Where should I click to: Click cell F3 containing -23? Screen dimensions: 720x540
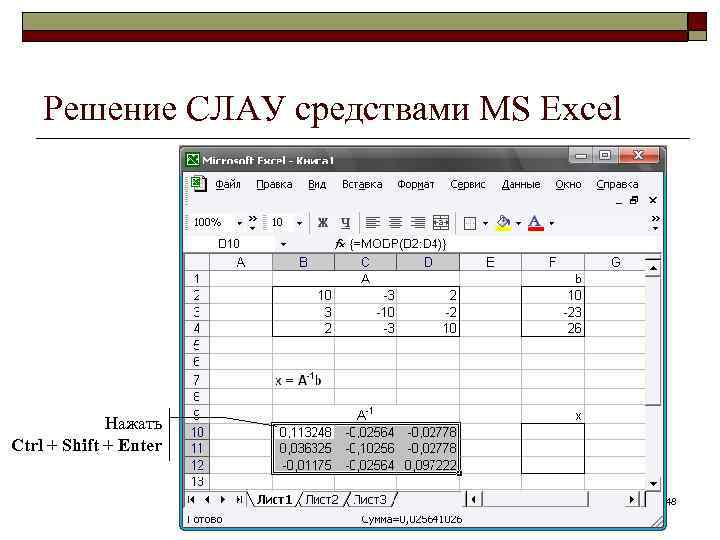pyautogui.click(x=553, y=312)
